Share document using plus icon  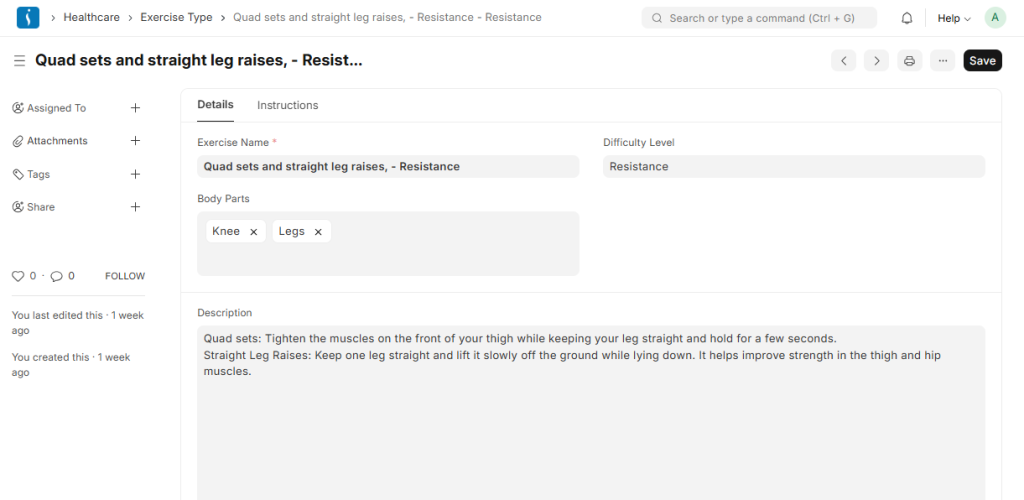(136, 207)
